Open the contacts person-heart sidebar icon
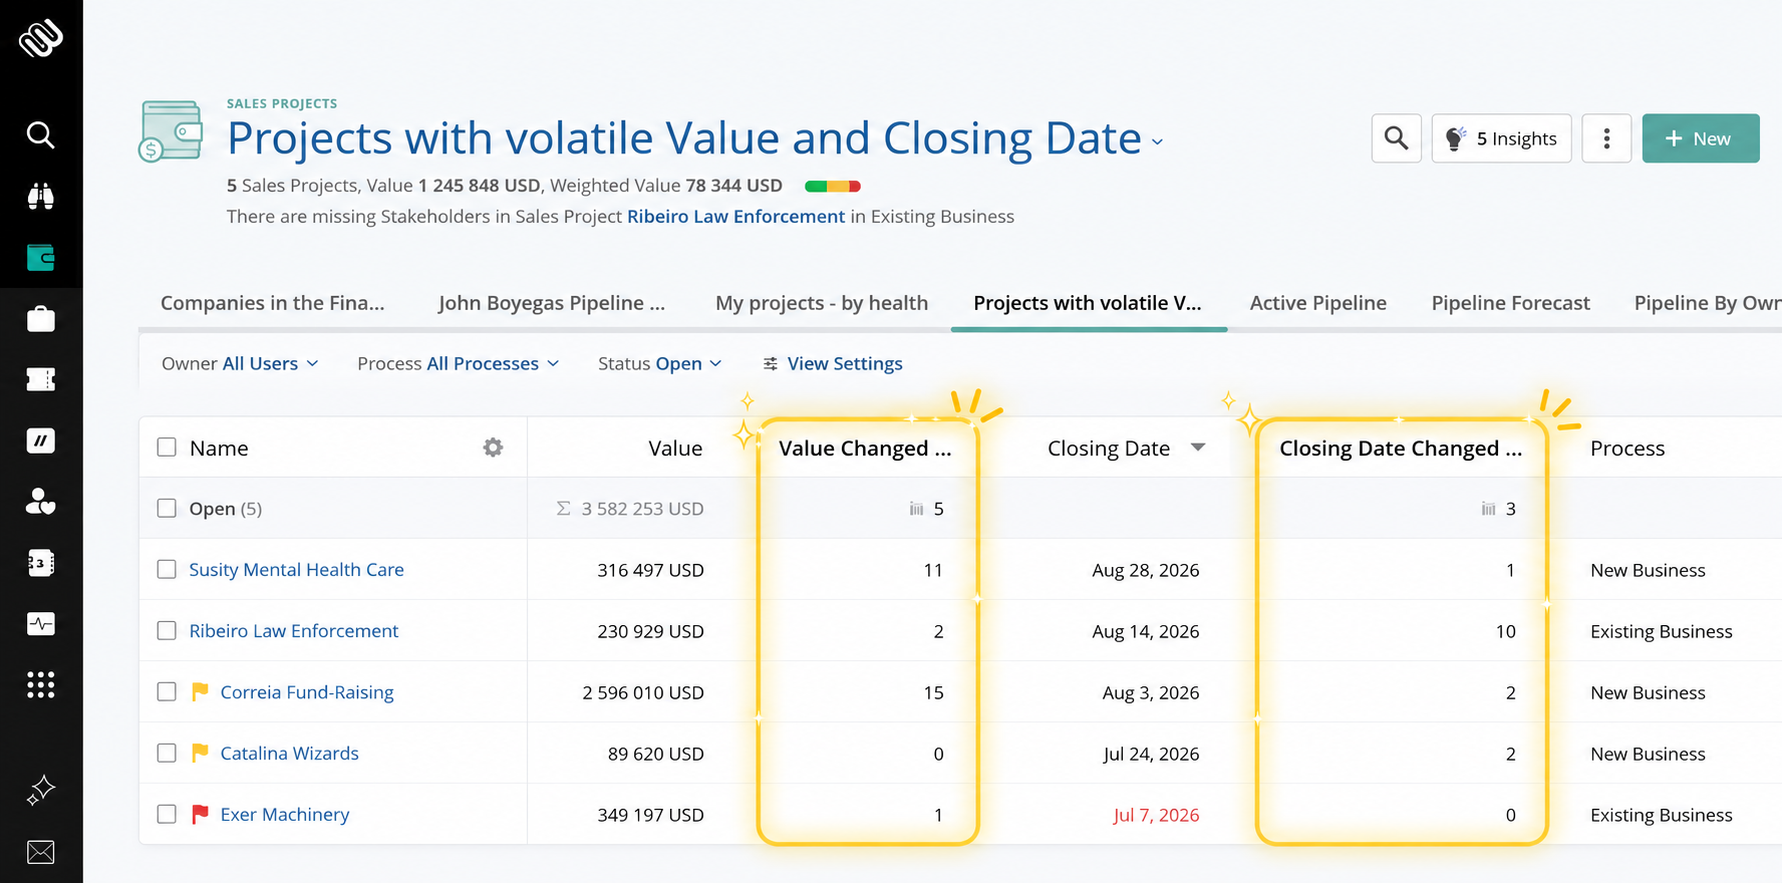 point(41,502)
